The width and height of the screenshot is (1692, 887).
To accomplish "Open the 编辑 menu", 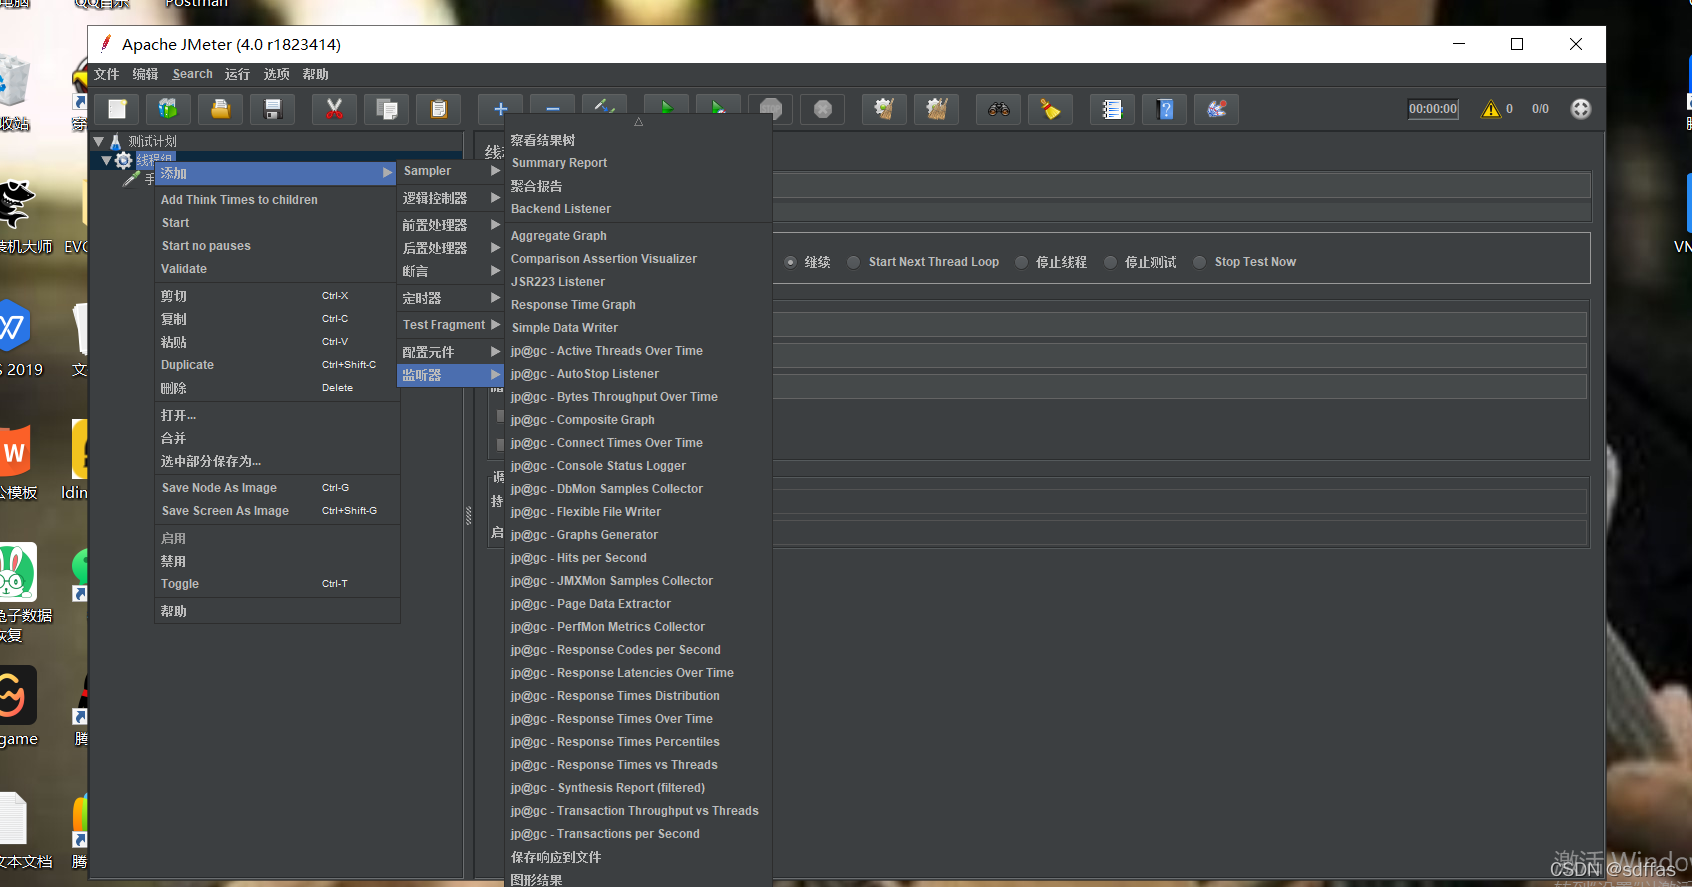I will 146,74.
